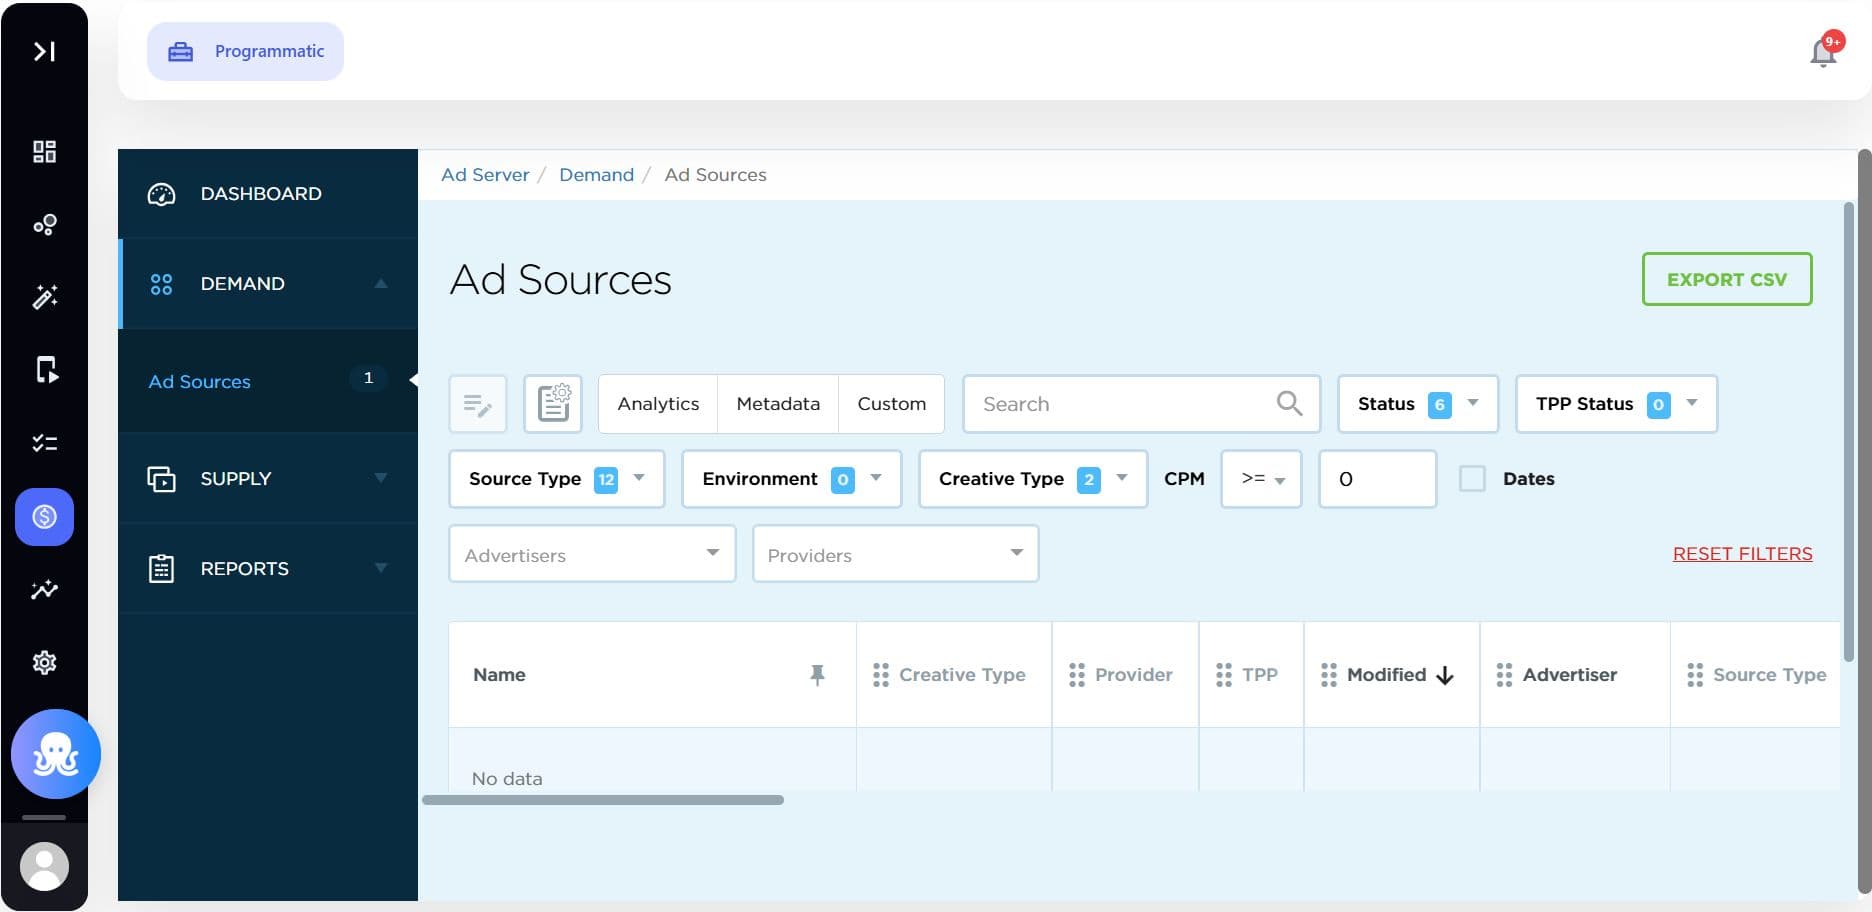
Task: Go to Demand breadcrumb
Action: tap(596, 175)
